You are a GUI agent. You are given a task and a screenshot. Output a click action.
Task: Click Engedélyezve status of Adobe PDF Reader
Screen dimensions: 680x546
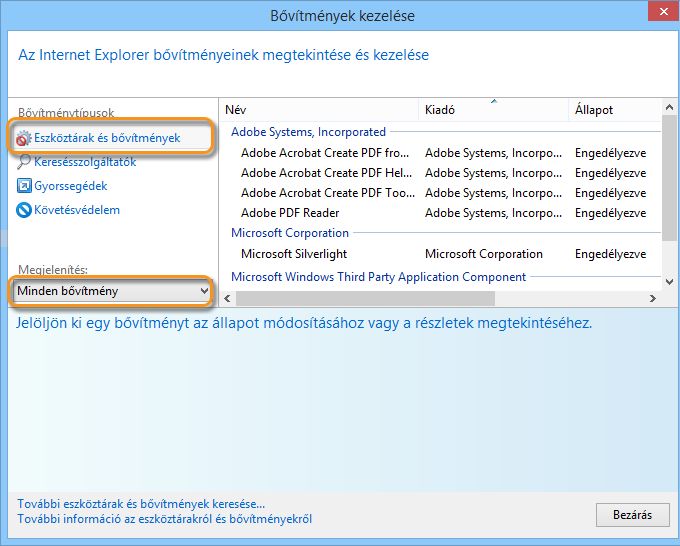[x=610, y=213]
